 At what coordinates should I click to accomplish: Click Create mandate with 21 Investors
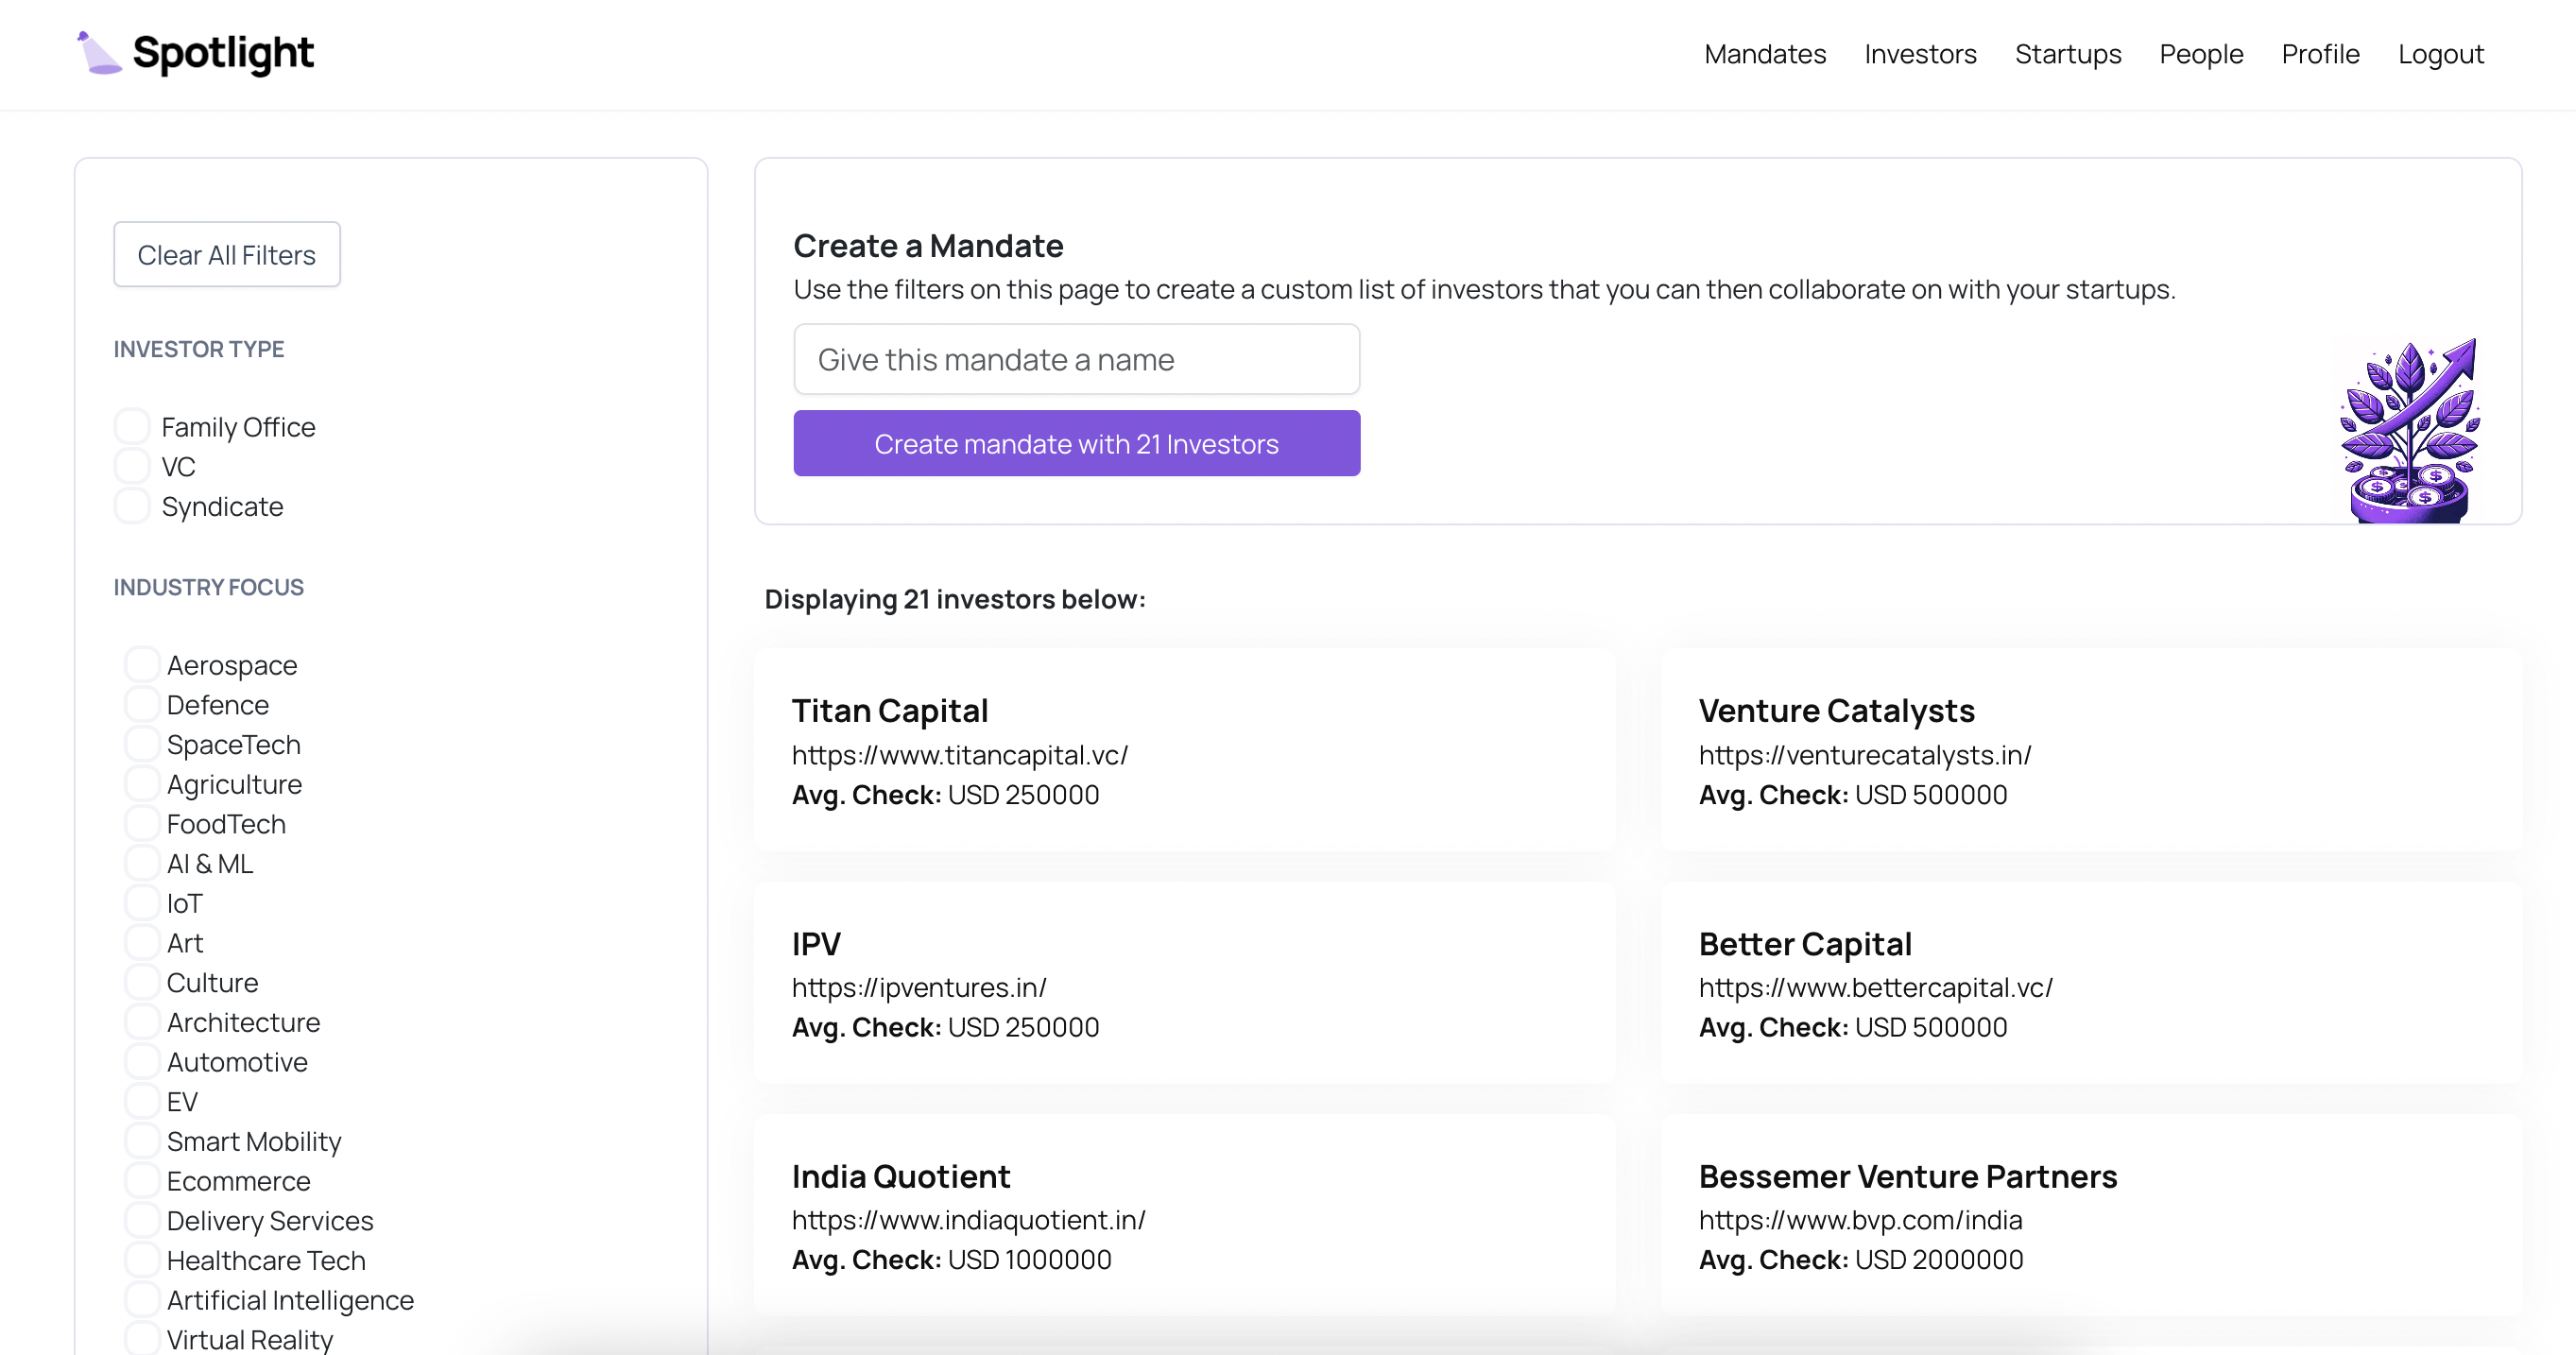pos(1076,443)
